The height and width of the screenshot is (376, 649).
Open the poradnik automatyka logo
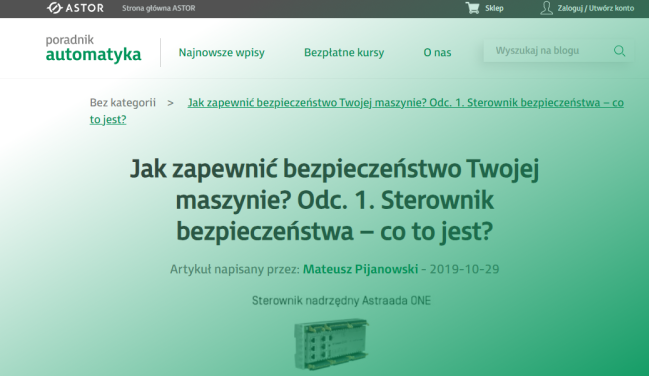pos(93,49)
